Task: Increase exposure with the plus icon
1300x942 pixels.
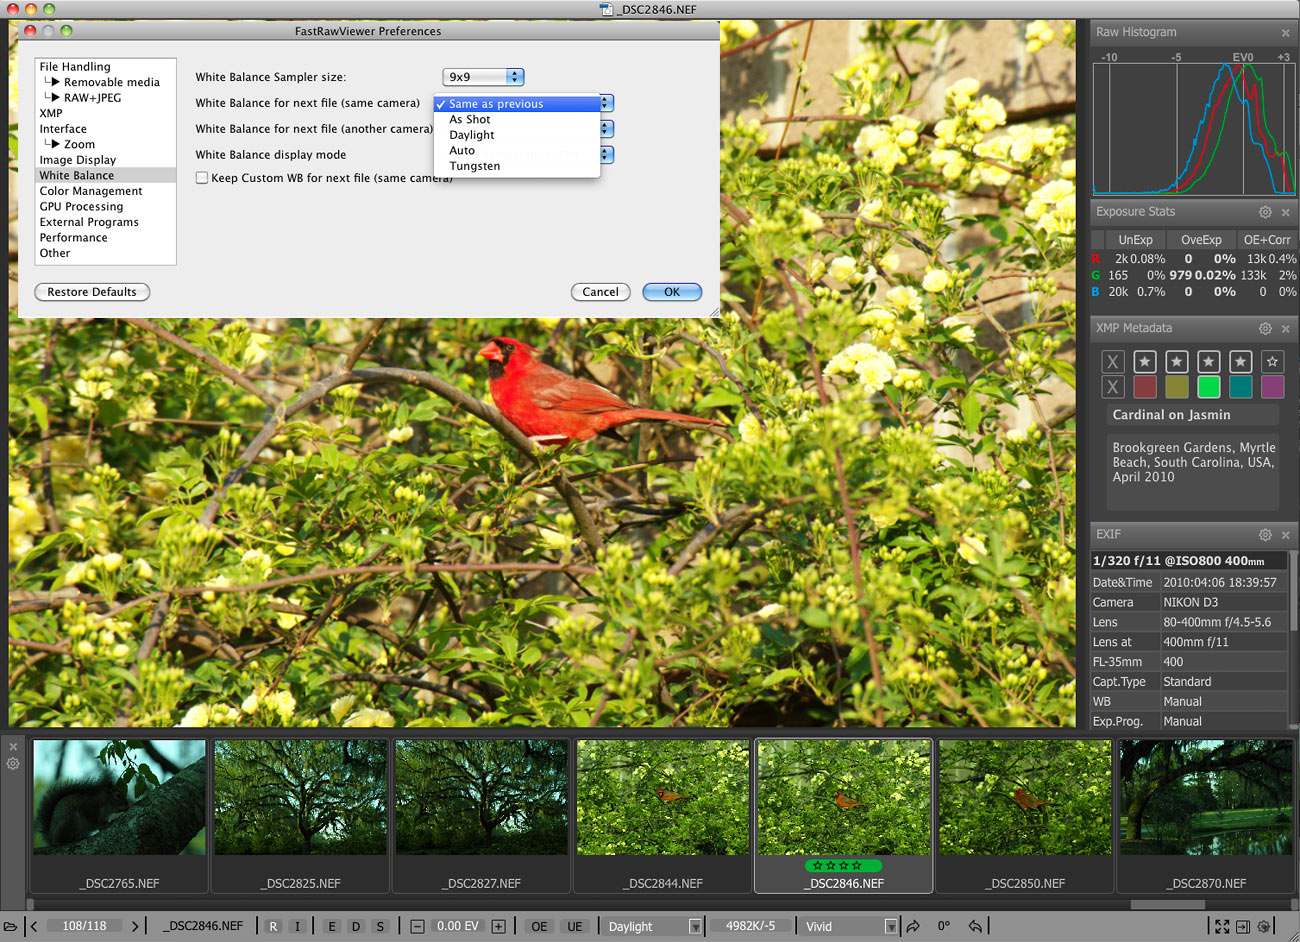Action: [498, 927]
